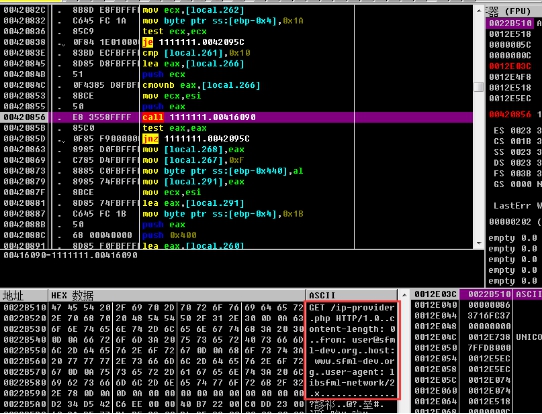Image resolution: width=542 pixels, height=414 pixels.
Task: Select highlighted register value 0022B510
Action: [510, 23]
